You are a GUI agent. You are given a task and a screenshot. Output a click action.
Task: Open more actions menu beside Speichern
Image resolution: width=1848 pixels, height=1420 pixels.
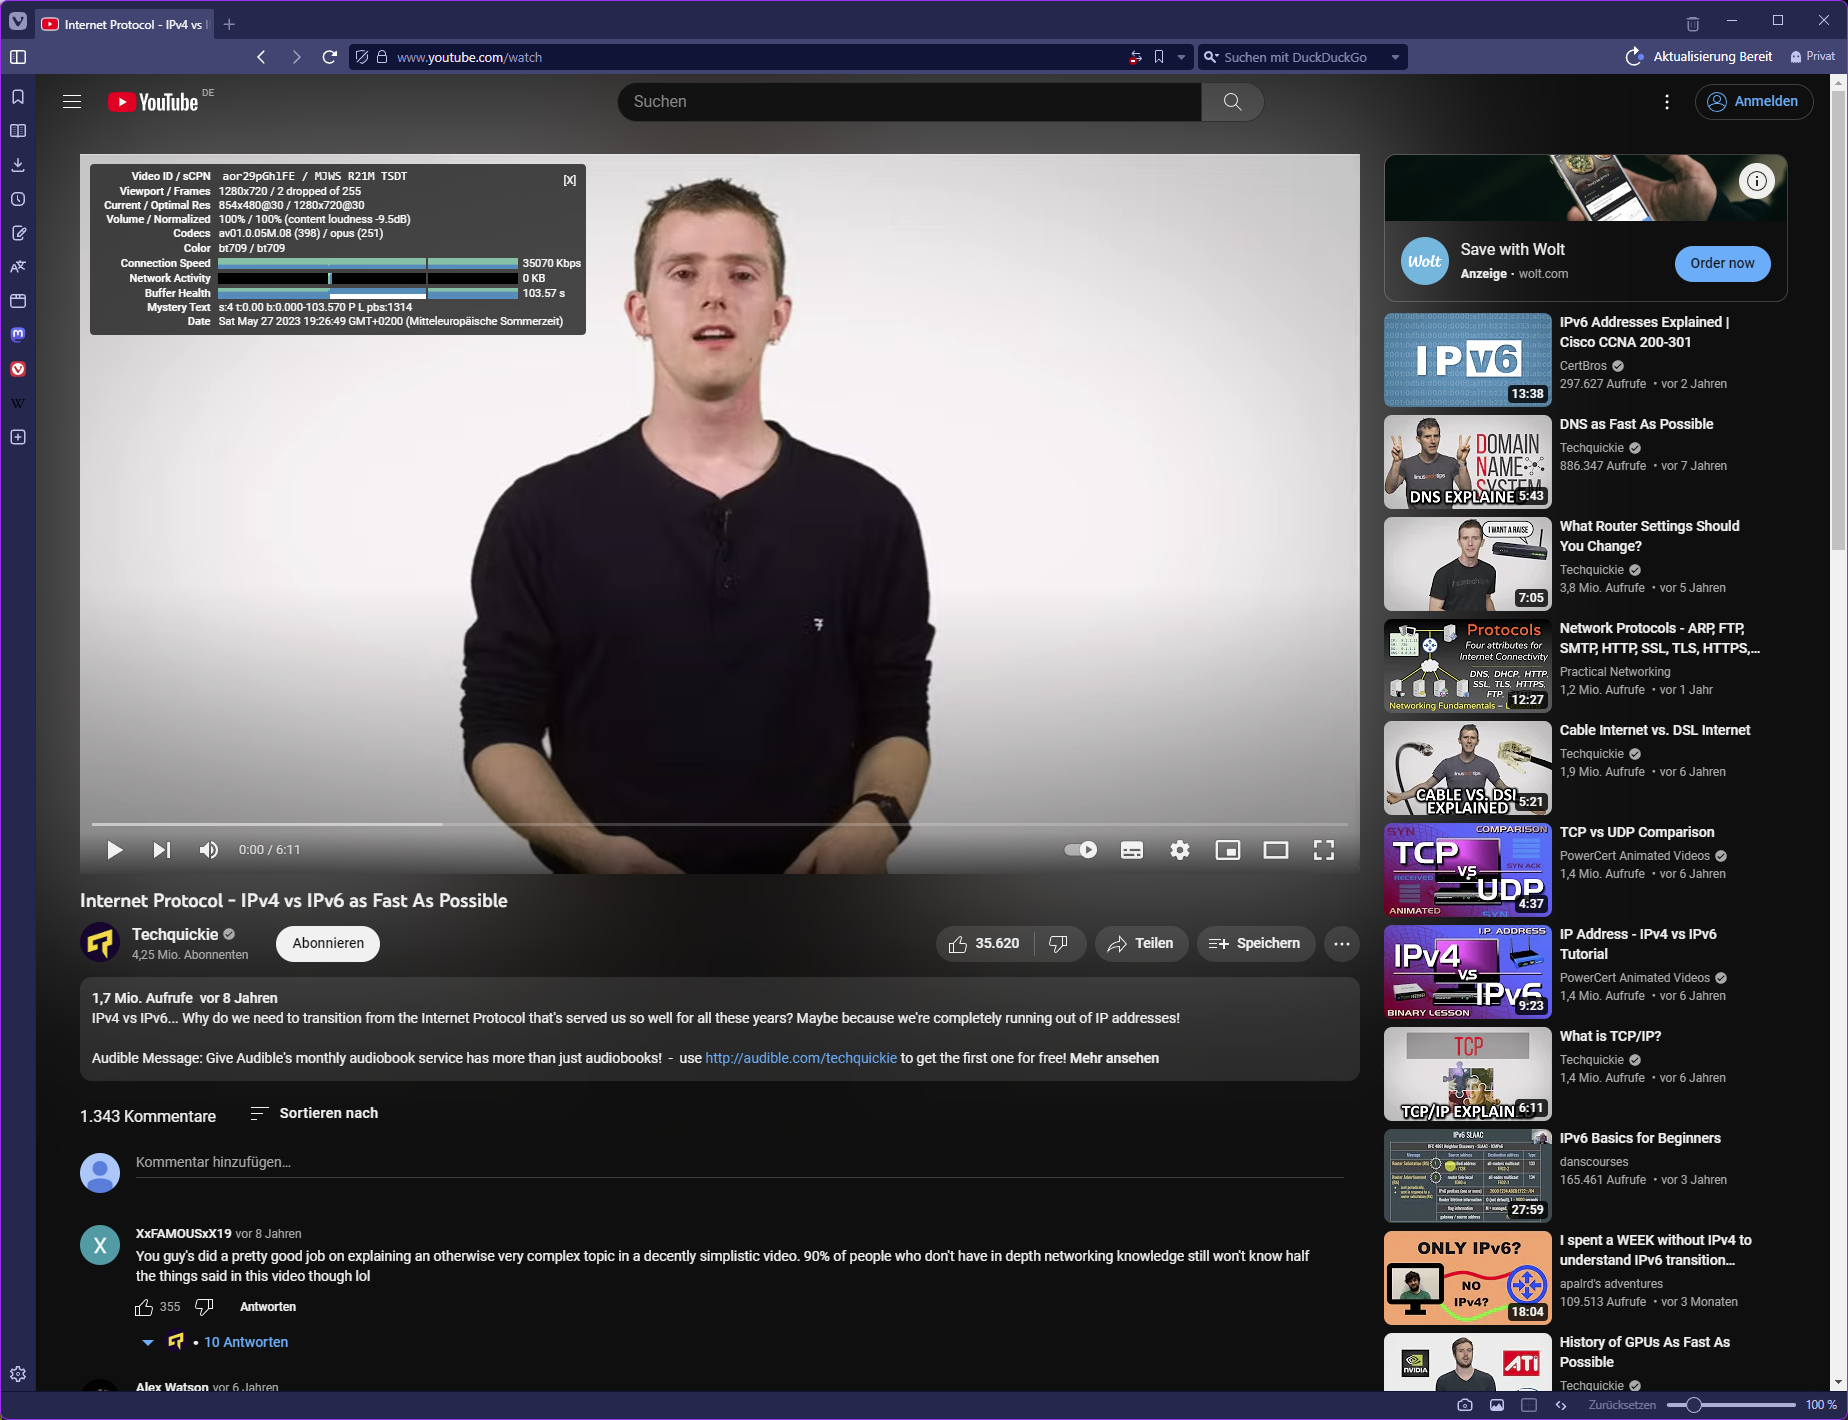[1342, 943]
